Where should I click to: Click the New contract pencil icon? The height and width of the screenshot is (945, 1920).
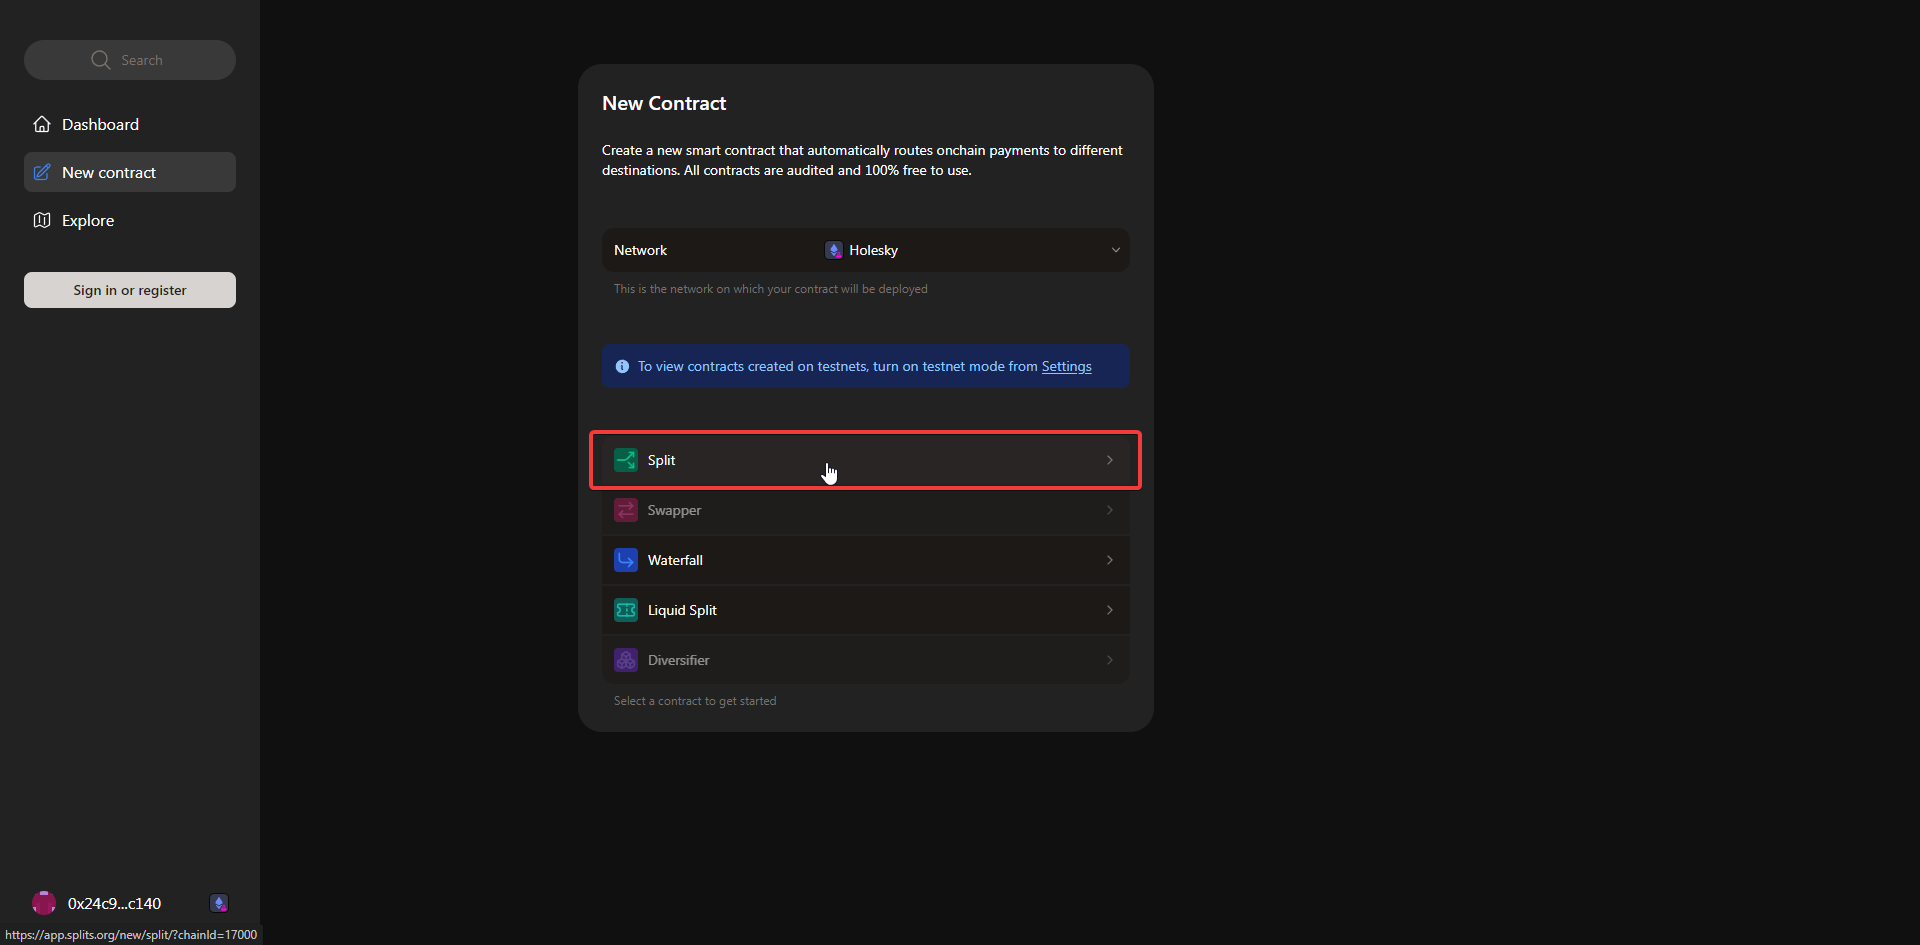pyautogui.click(x=42, y=171)
